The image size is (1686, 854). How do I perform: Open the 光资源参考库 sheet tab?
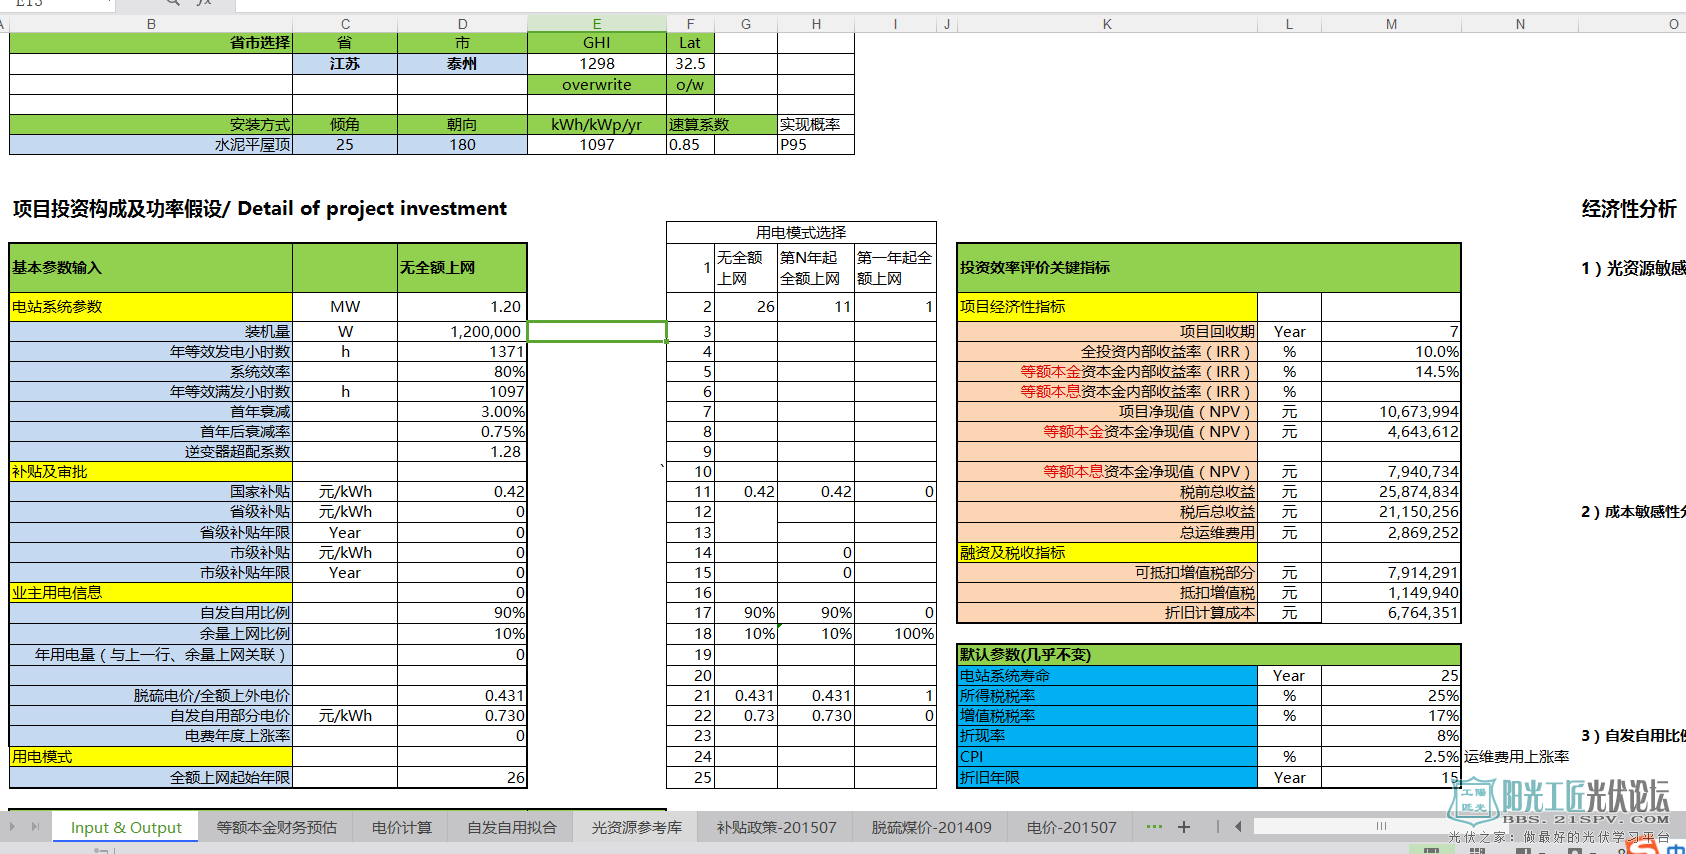tap(636, 827)
